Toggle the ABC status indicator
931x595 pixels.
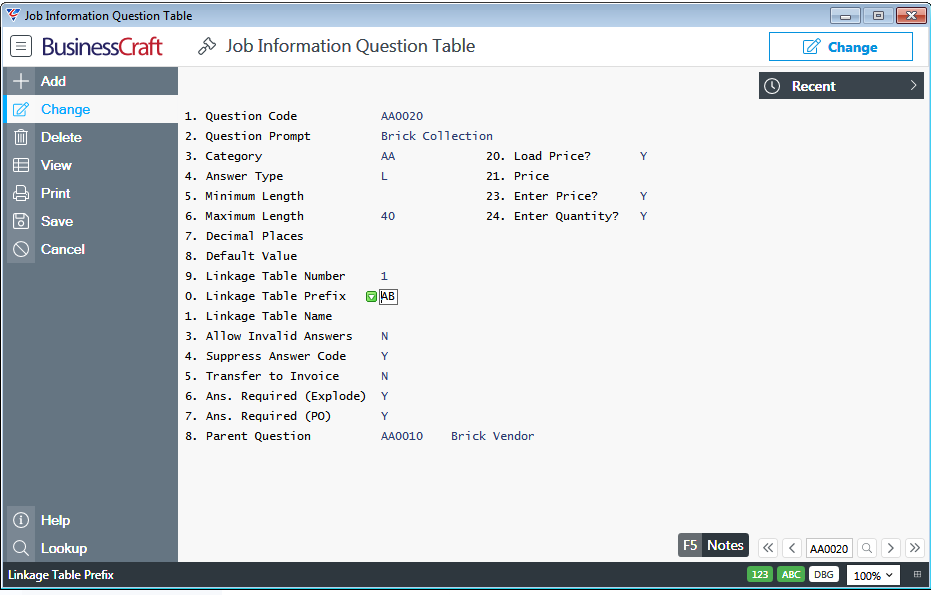click(x=791, y=574)
